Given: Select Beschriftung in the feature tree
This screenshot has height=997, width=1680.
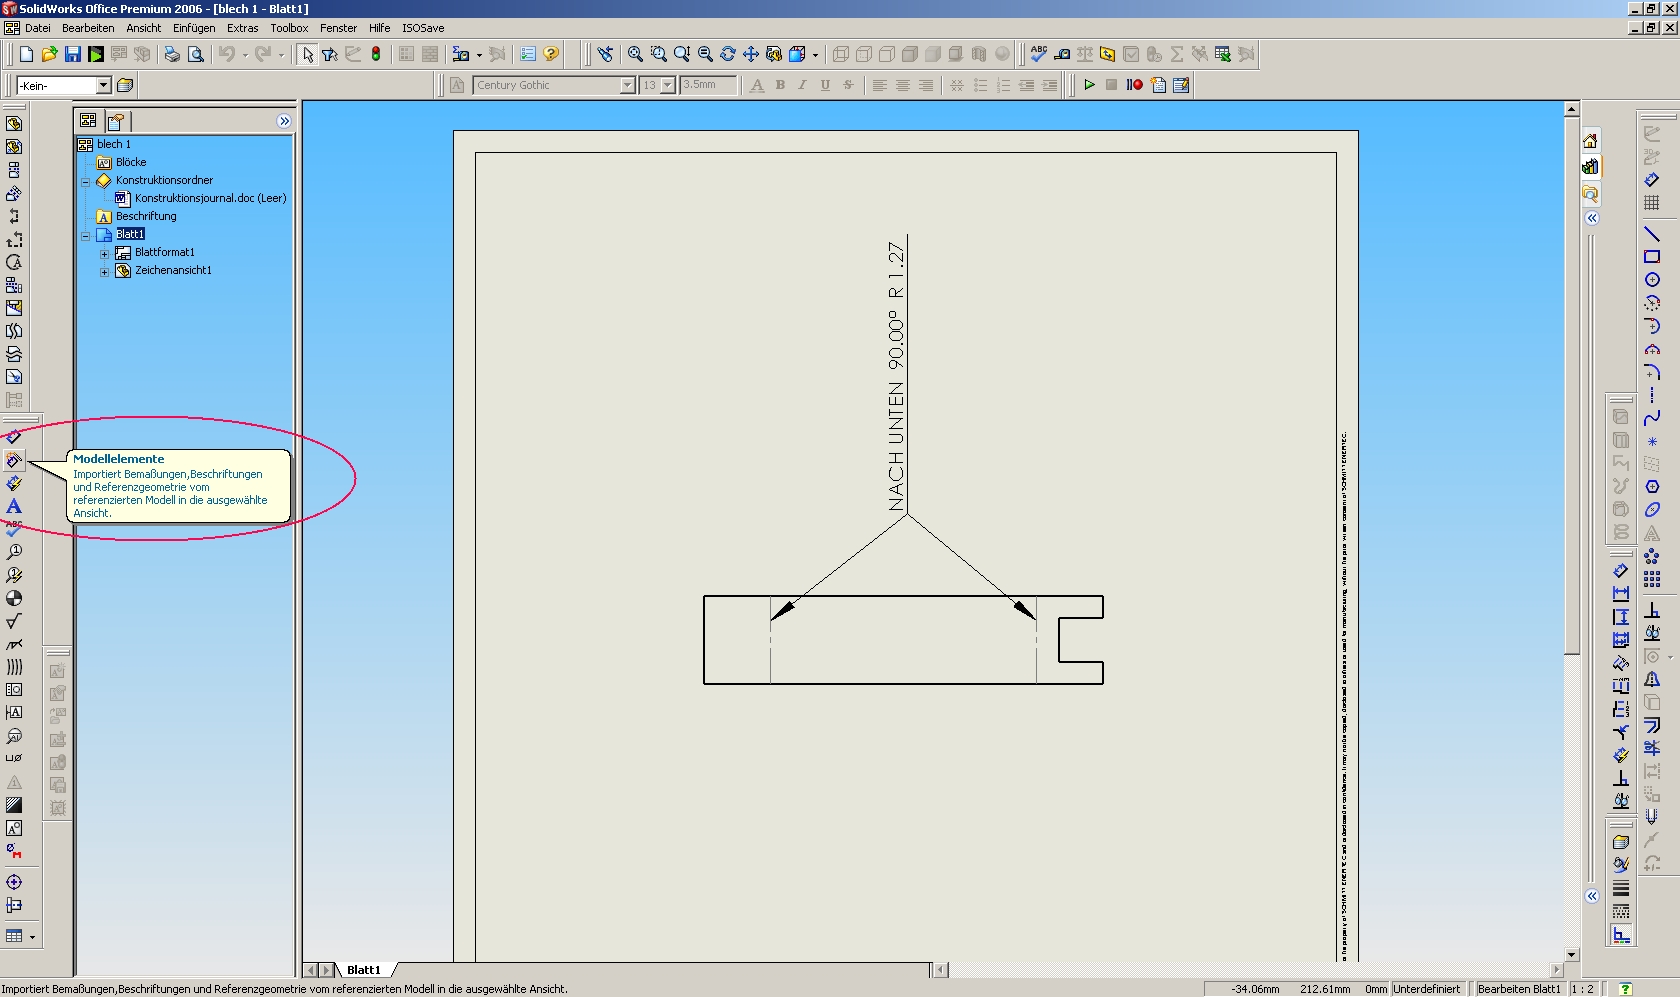Looking at the screenshot, I should pos(146,216).
